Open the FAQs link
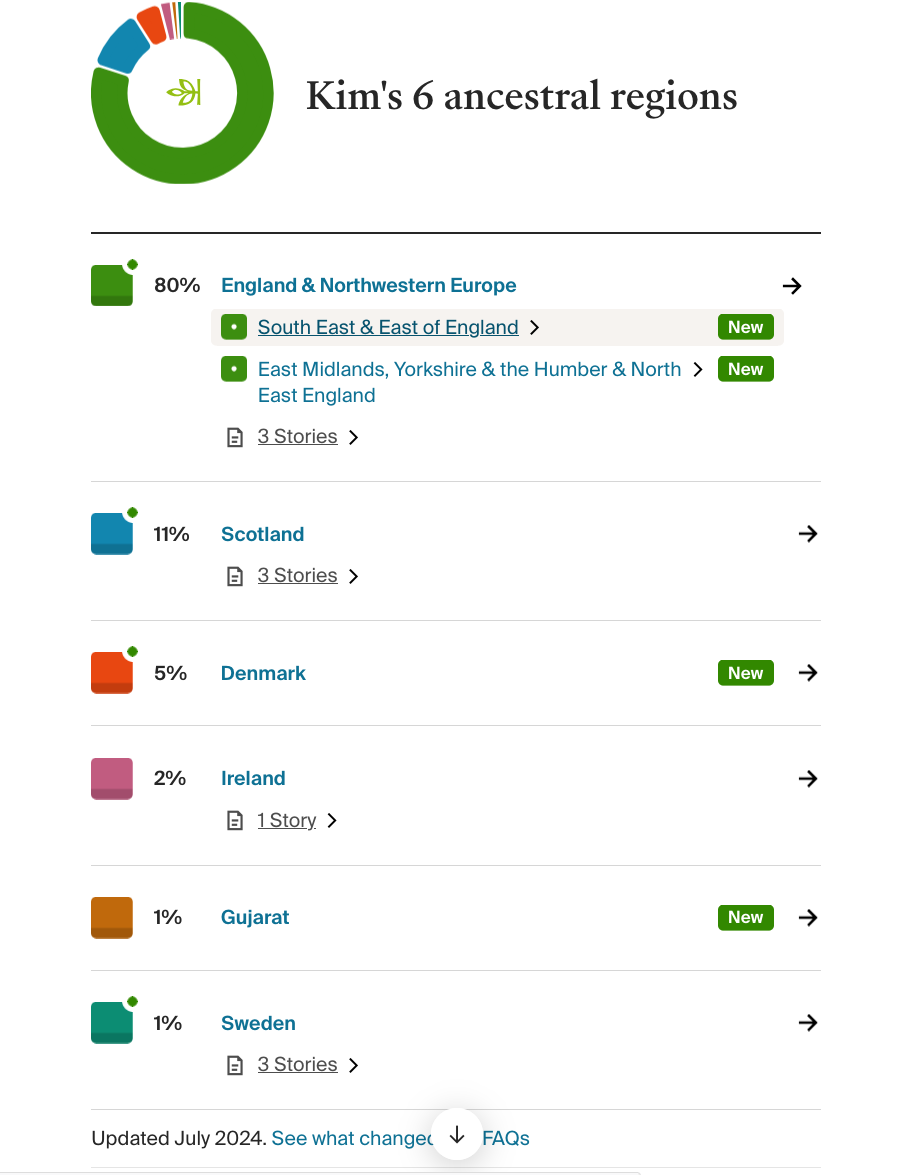This screenshot has height=1175, width=907. point(506,1138)
